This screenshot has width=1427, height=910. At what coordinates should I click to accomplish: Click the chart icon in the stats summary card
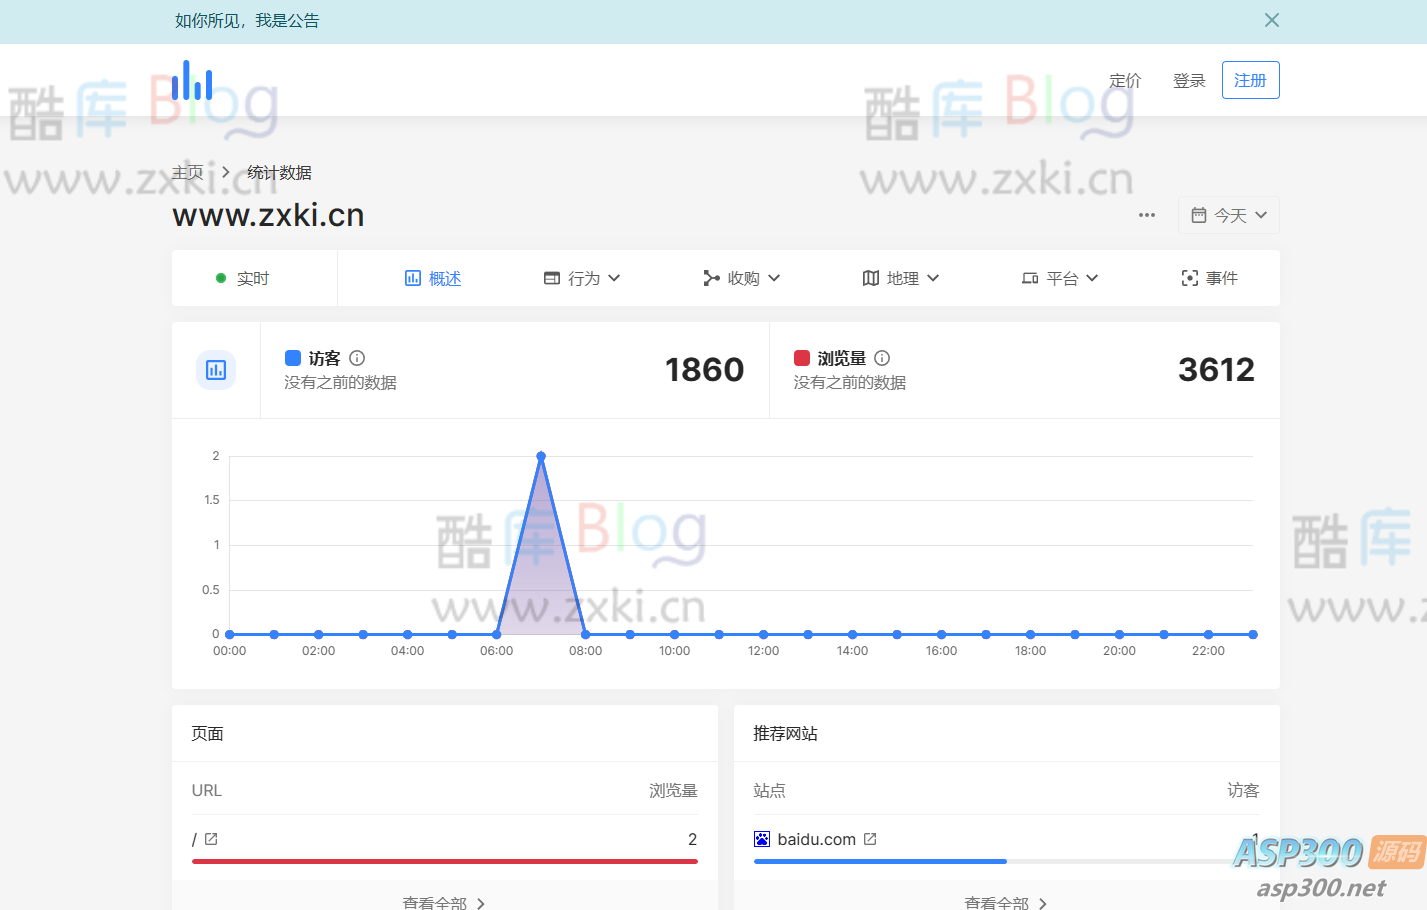[216, 369]
